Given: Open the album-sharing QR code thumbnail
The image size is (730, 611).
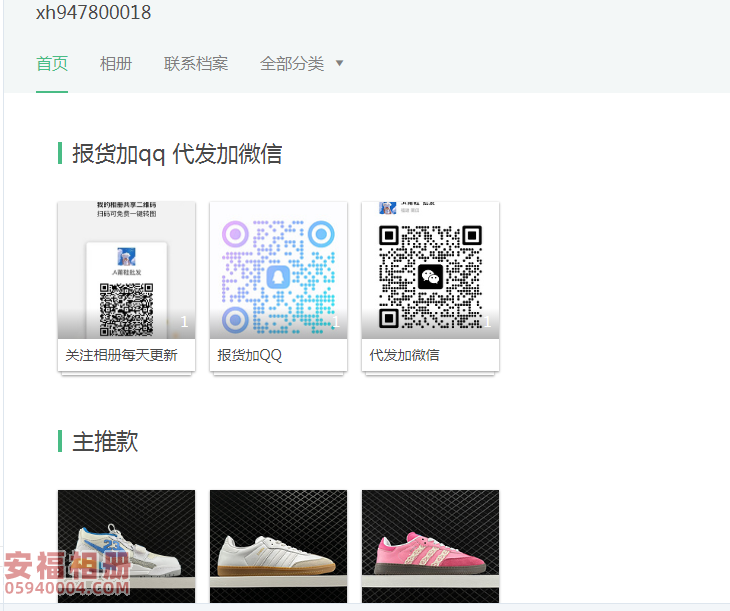Looking at the screenshot, I should 127,270.
